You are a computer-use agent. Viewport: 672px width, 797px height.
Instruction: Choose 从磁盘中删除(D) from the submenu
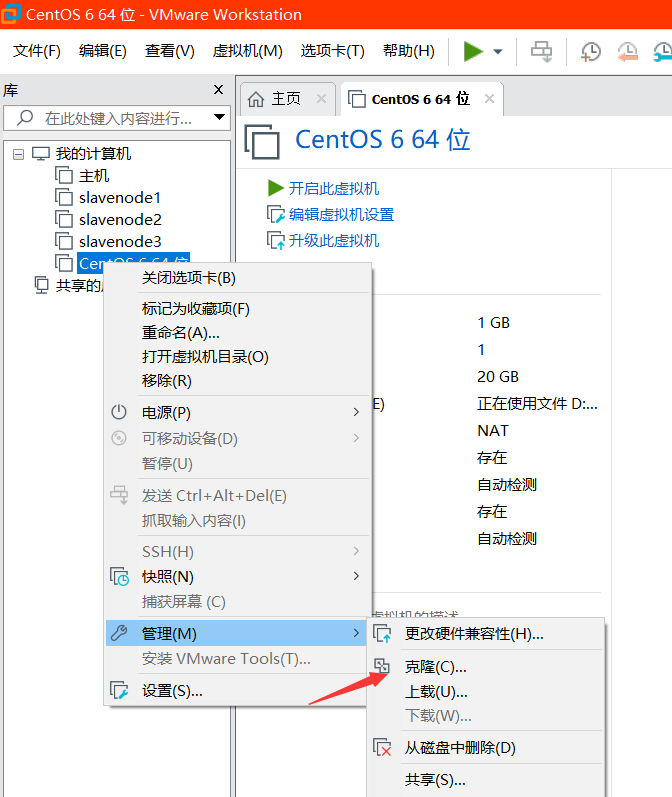pos(486,748)
